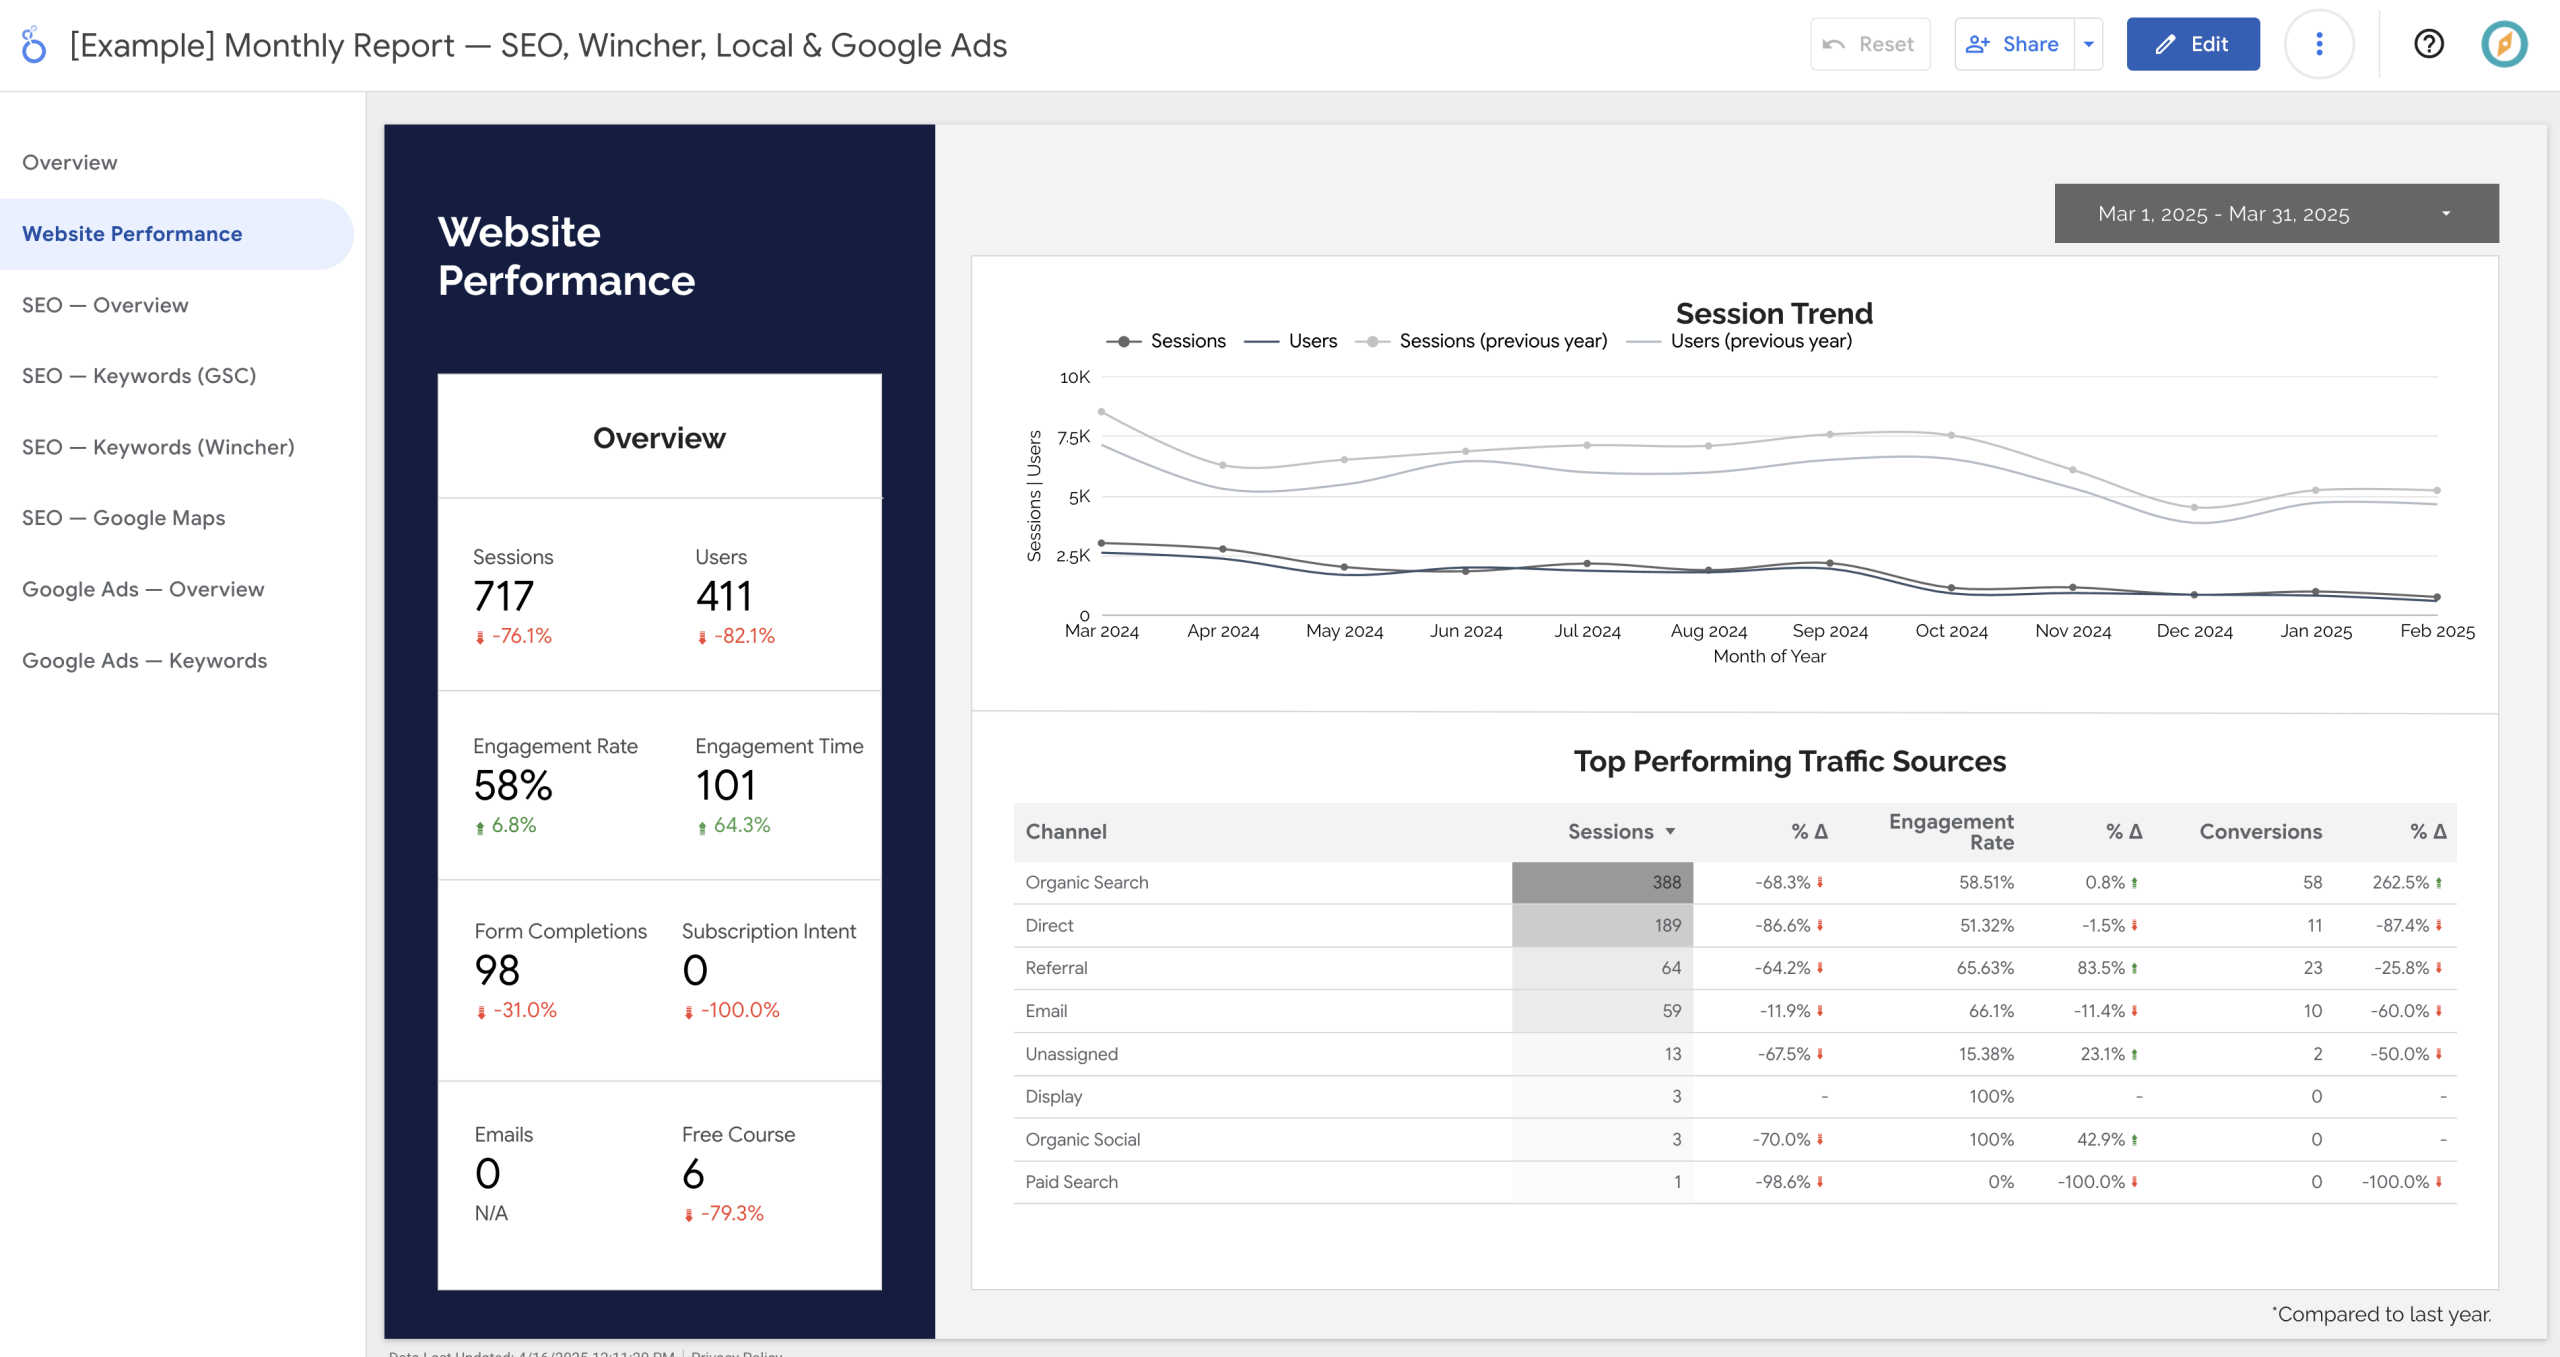Click the Edit button

(x=2194, y=44)
